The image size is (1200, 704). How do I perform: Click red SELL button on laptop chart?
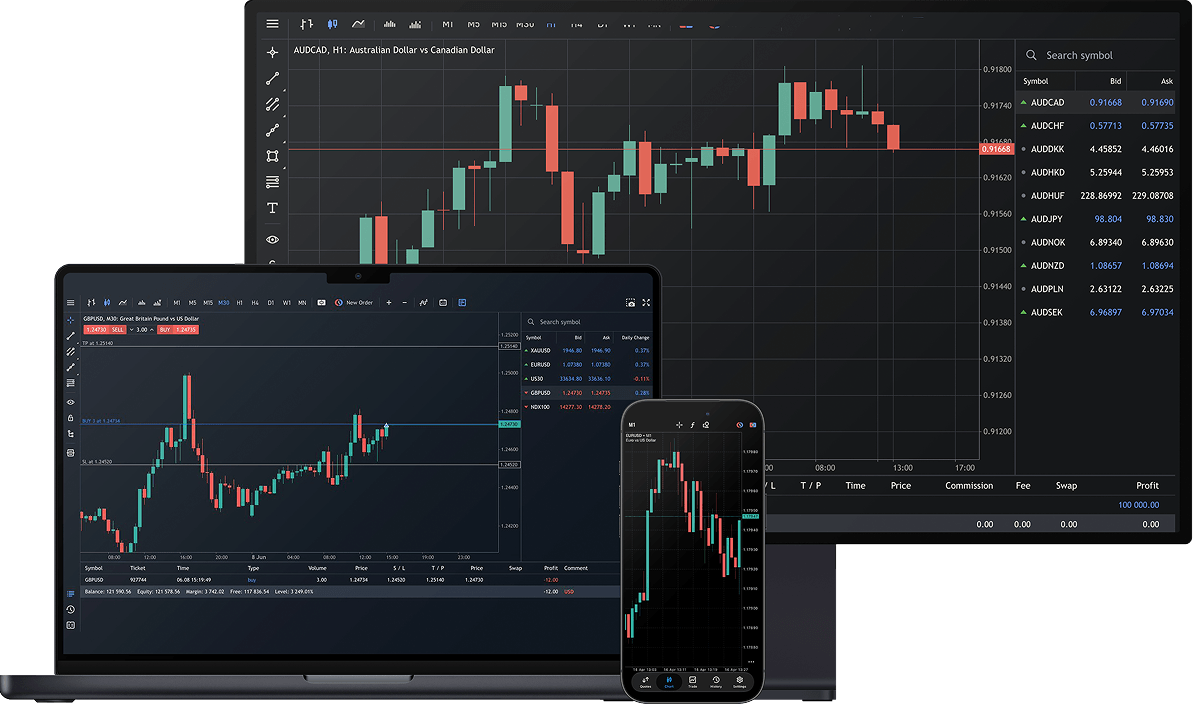pyautogui.click(x=104, y=329)
